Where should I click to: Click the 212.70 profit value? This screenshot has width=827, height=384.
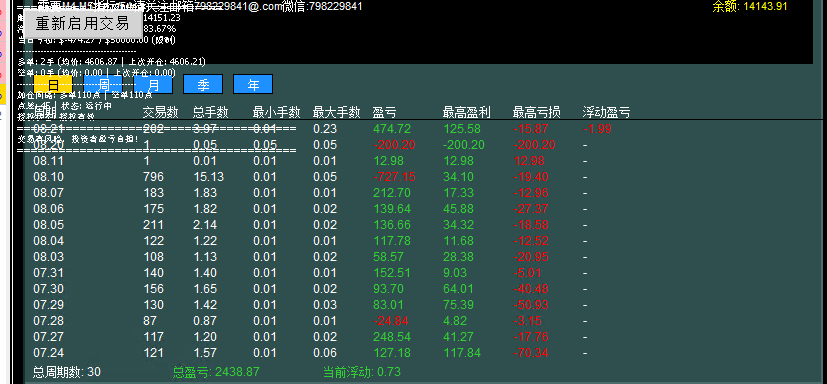[x=392, y=193]
